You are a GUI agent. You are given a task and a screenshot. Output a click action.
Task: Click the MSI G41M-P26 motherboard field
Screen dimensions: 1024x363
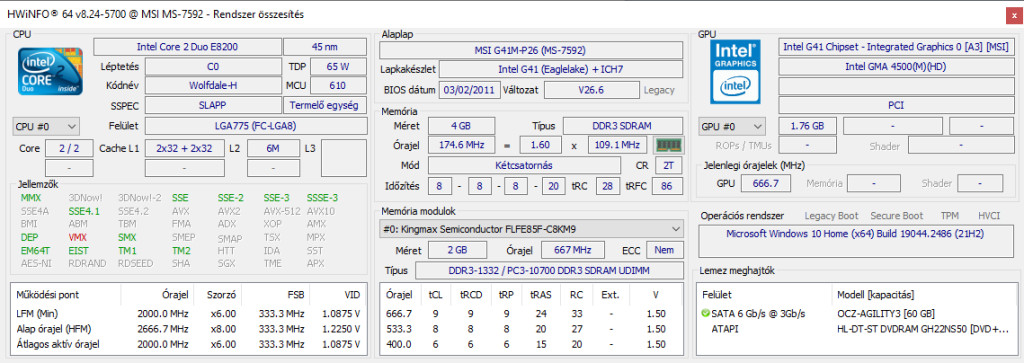point(531,50)
